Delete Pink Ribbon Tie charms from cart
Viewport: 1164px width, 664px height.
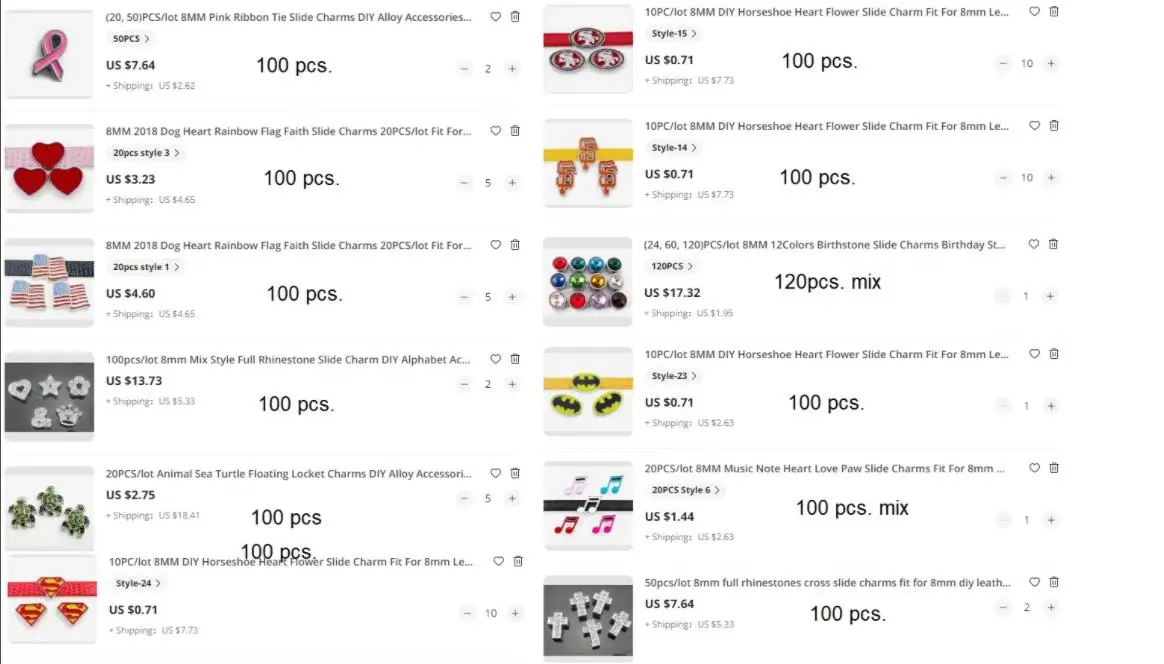pyautogui.click(x=515, y=17)
